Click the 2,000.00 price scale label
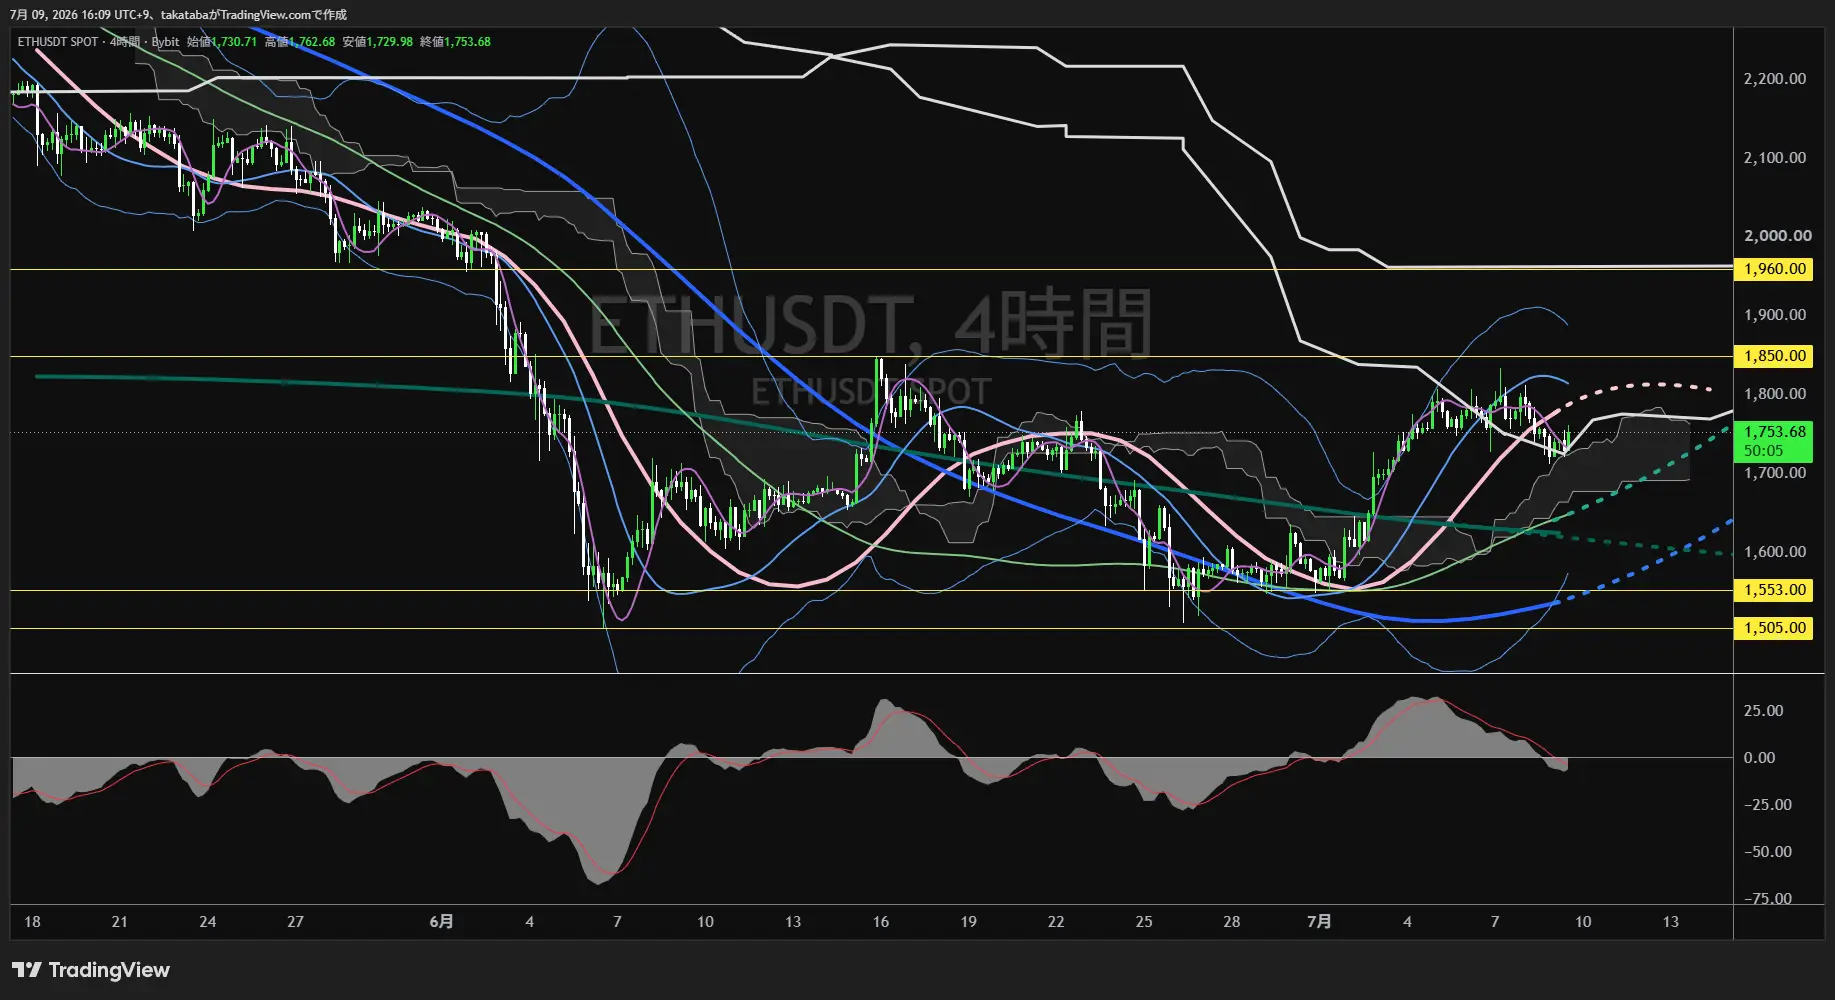 pos(1777,236)
